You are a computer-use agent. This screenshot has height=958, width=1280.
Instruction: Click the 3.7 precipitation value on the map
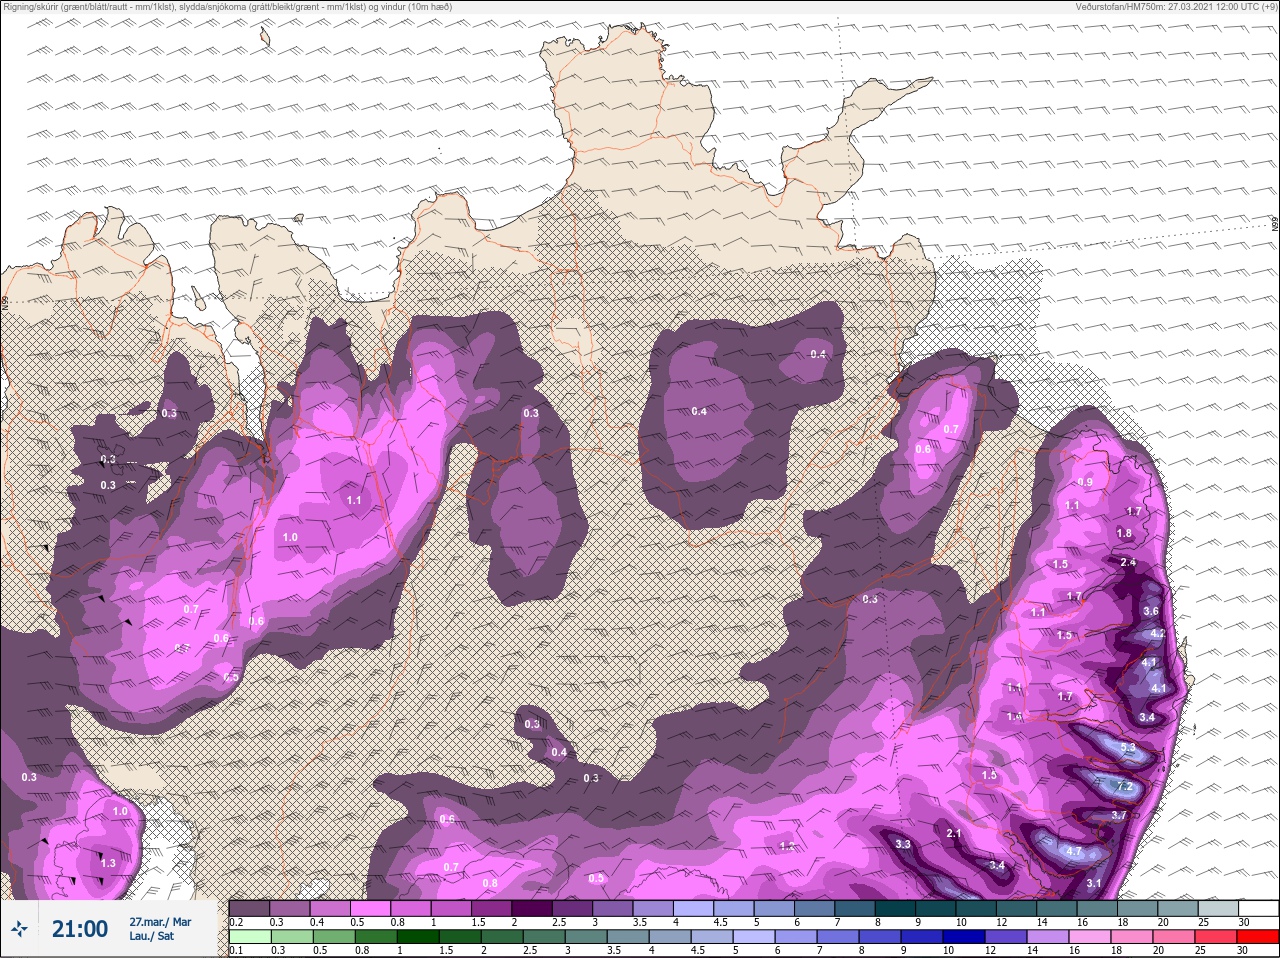(1119, 816)
